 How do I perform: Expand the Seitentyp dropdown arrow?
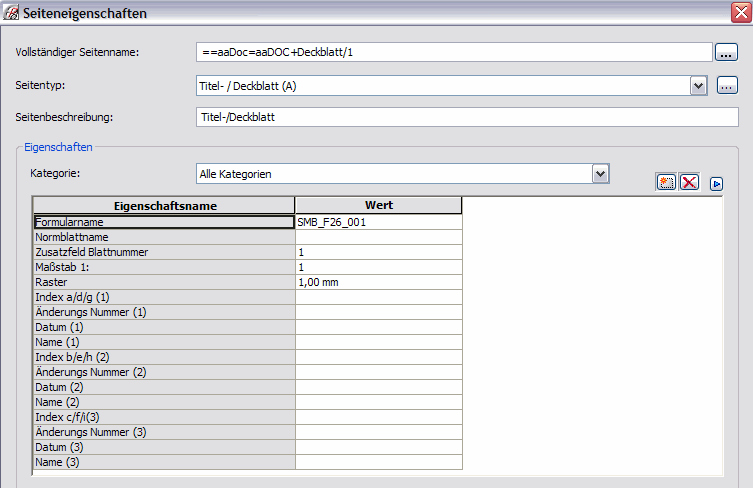click(x=699, y=86)
